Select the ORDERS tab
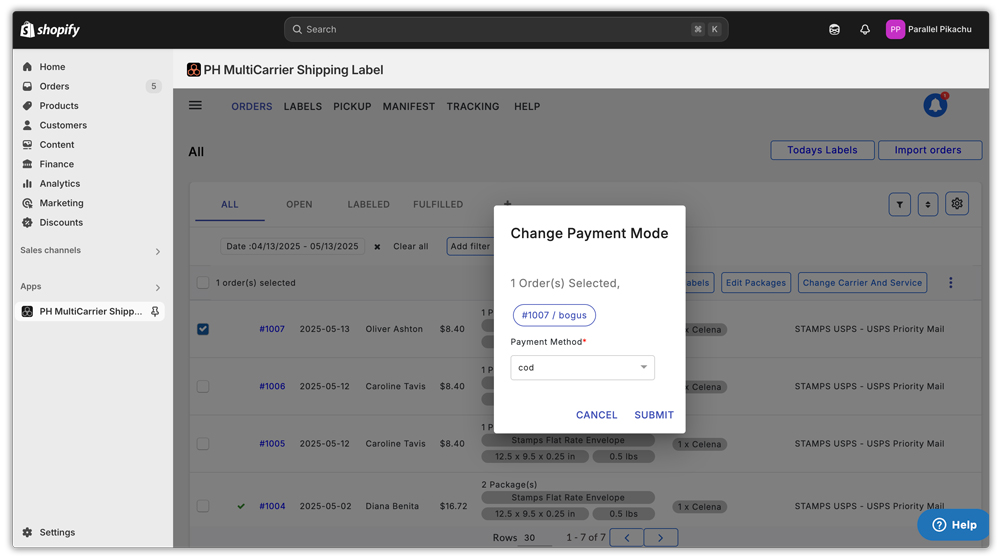 click(252, 107)
